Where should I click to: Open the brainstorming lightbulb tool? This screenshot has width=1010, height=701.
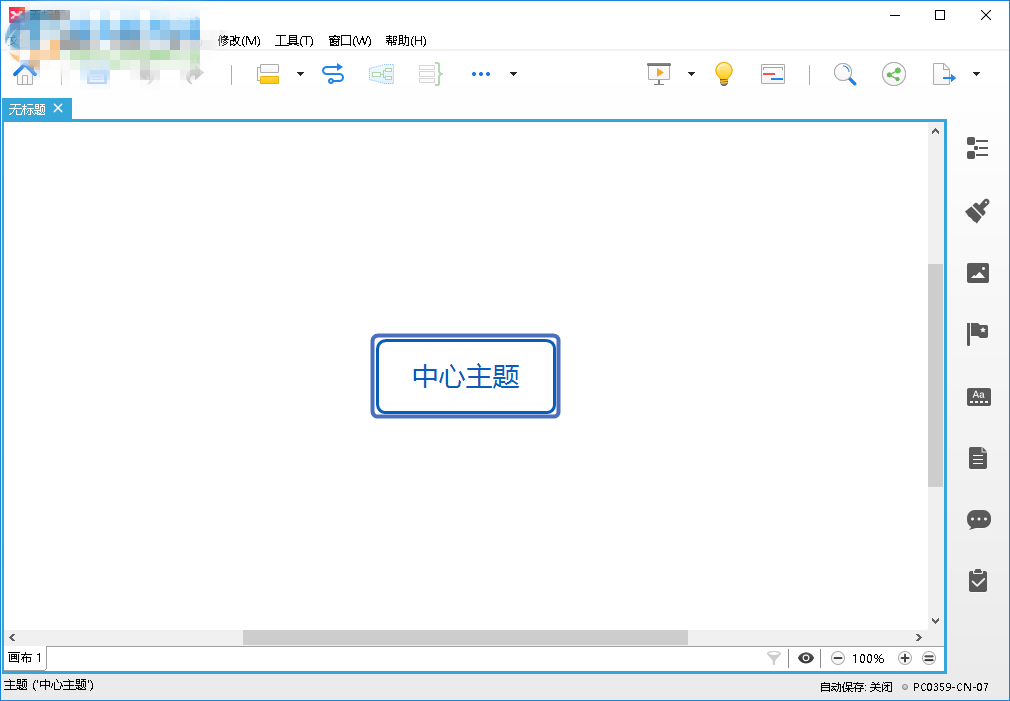723,73
